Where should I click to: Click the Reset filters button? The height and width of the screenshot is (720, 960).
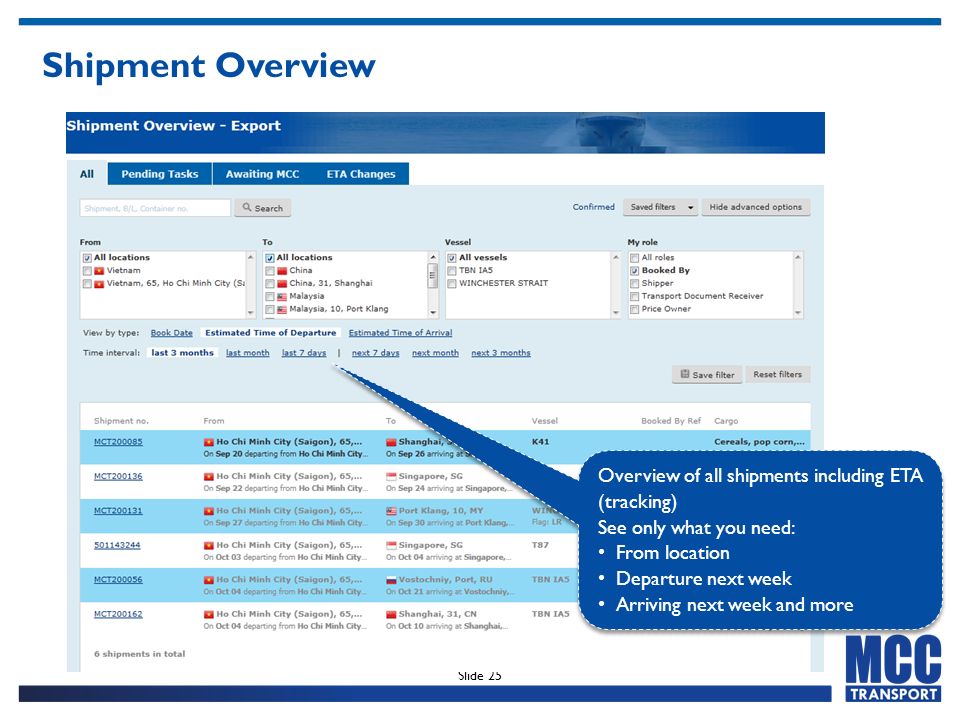(778, 374)
